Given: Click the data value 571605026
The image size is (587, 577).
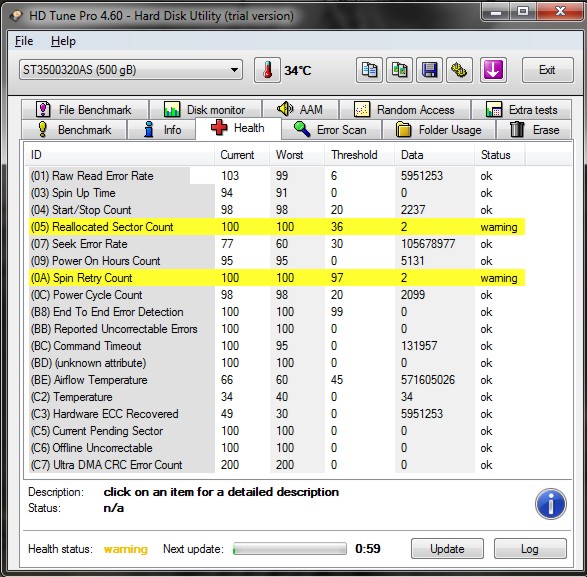Looking at the screenshot, I should 428,380.
